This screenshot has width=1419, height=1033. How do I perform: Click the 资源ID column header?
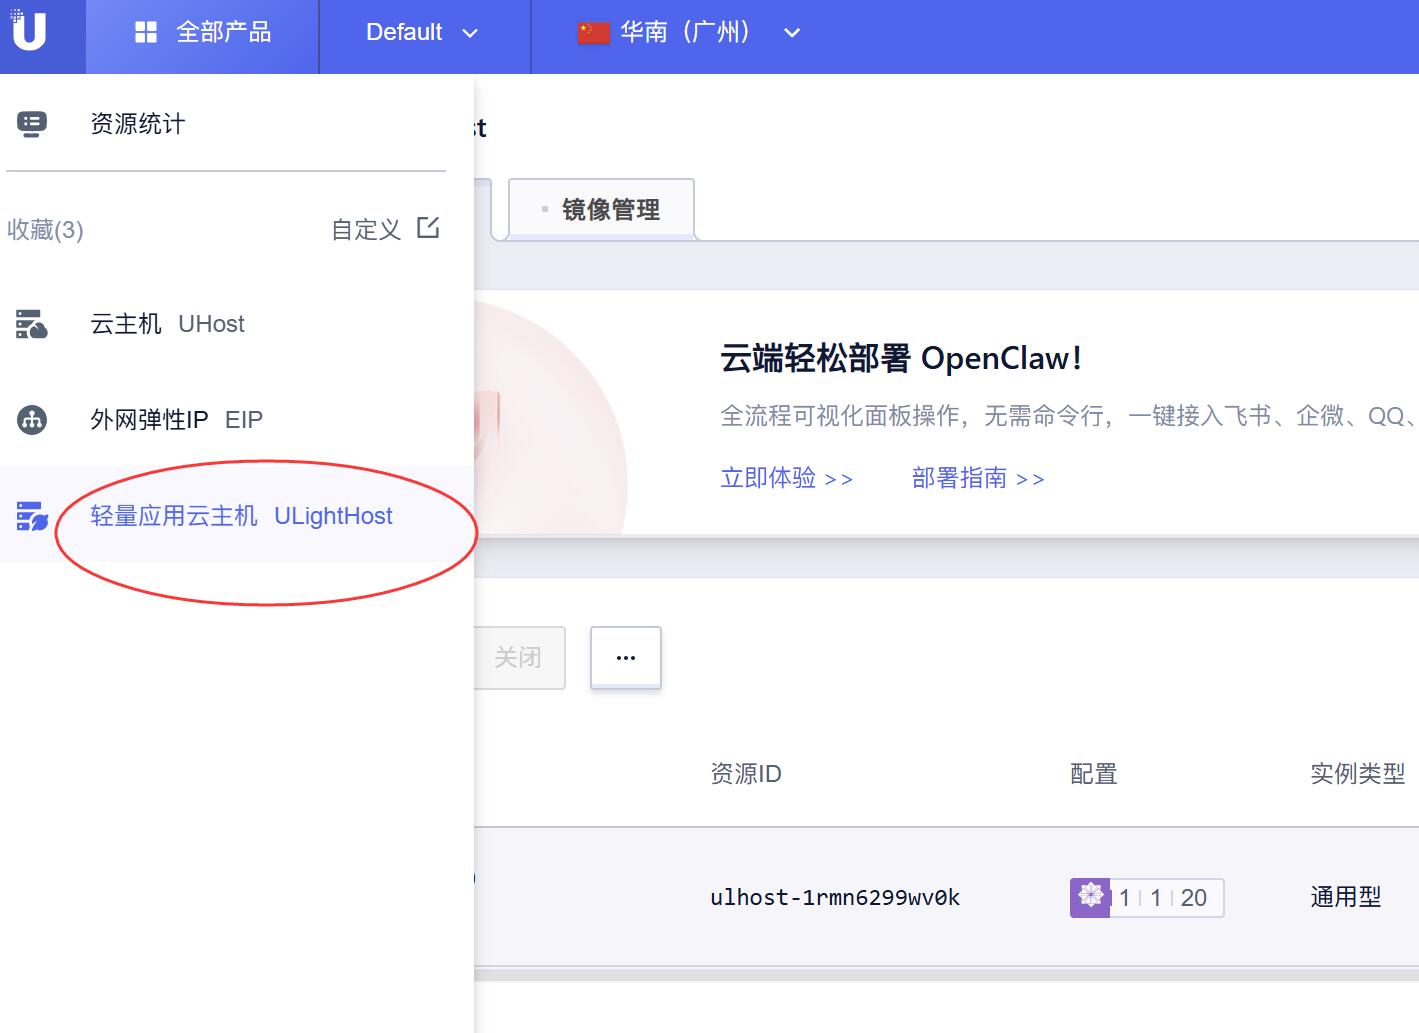[746, 774]
